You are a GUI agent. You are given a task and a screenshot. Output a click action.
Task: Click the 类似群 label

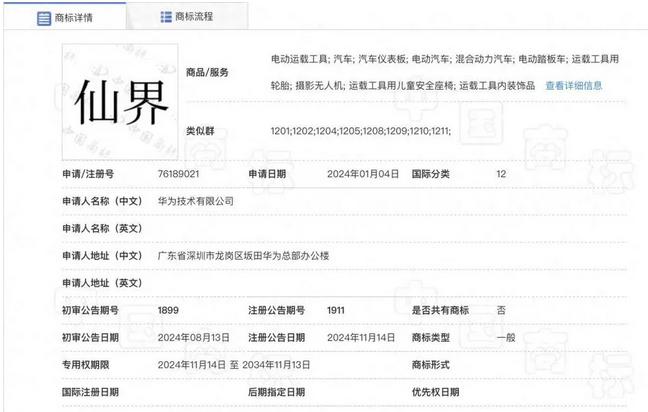200,131
